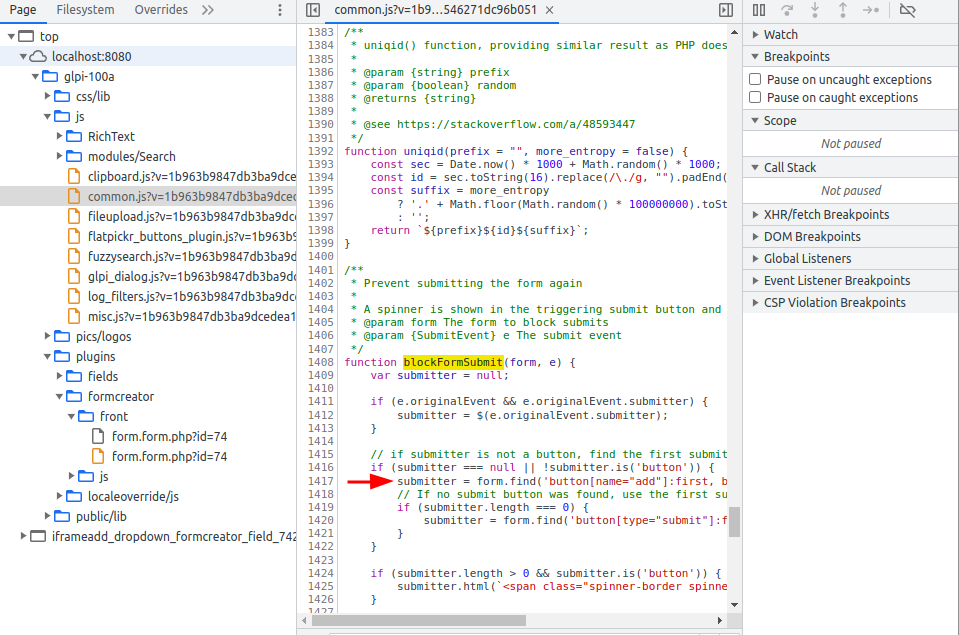The height and width of the screenshot is (635, 959).
Task: Click the navigator sidebar collapse icon
Action: [312, 9]
